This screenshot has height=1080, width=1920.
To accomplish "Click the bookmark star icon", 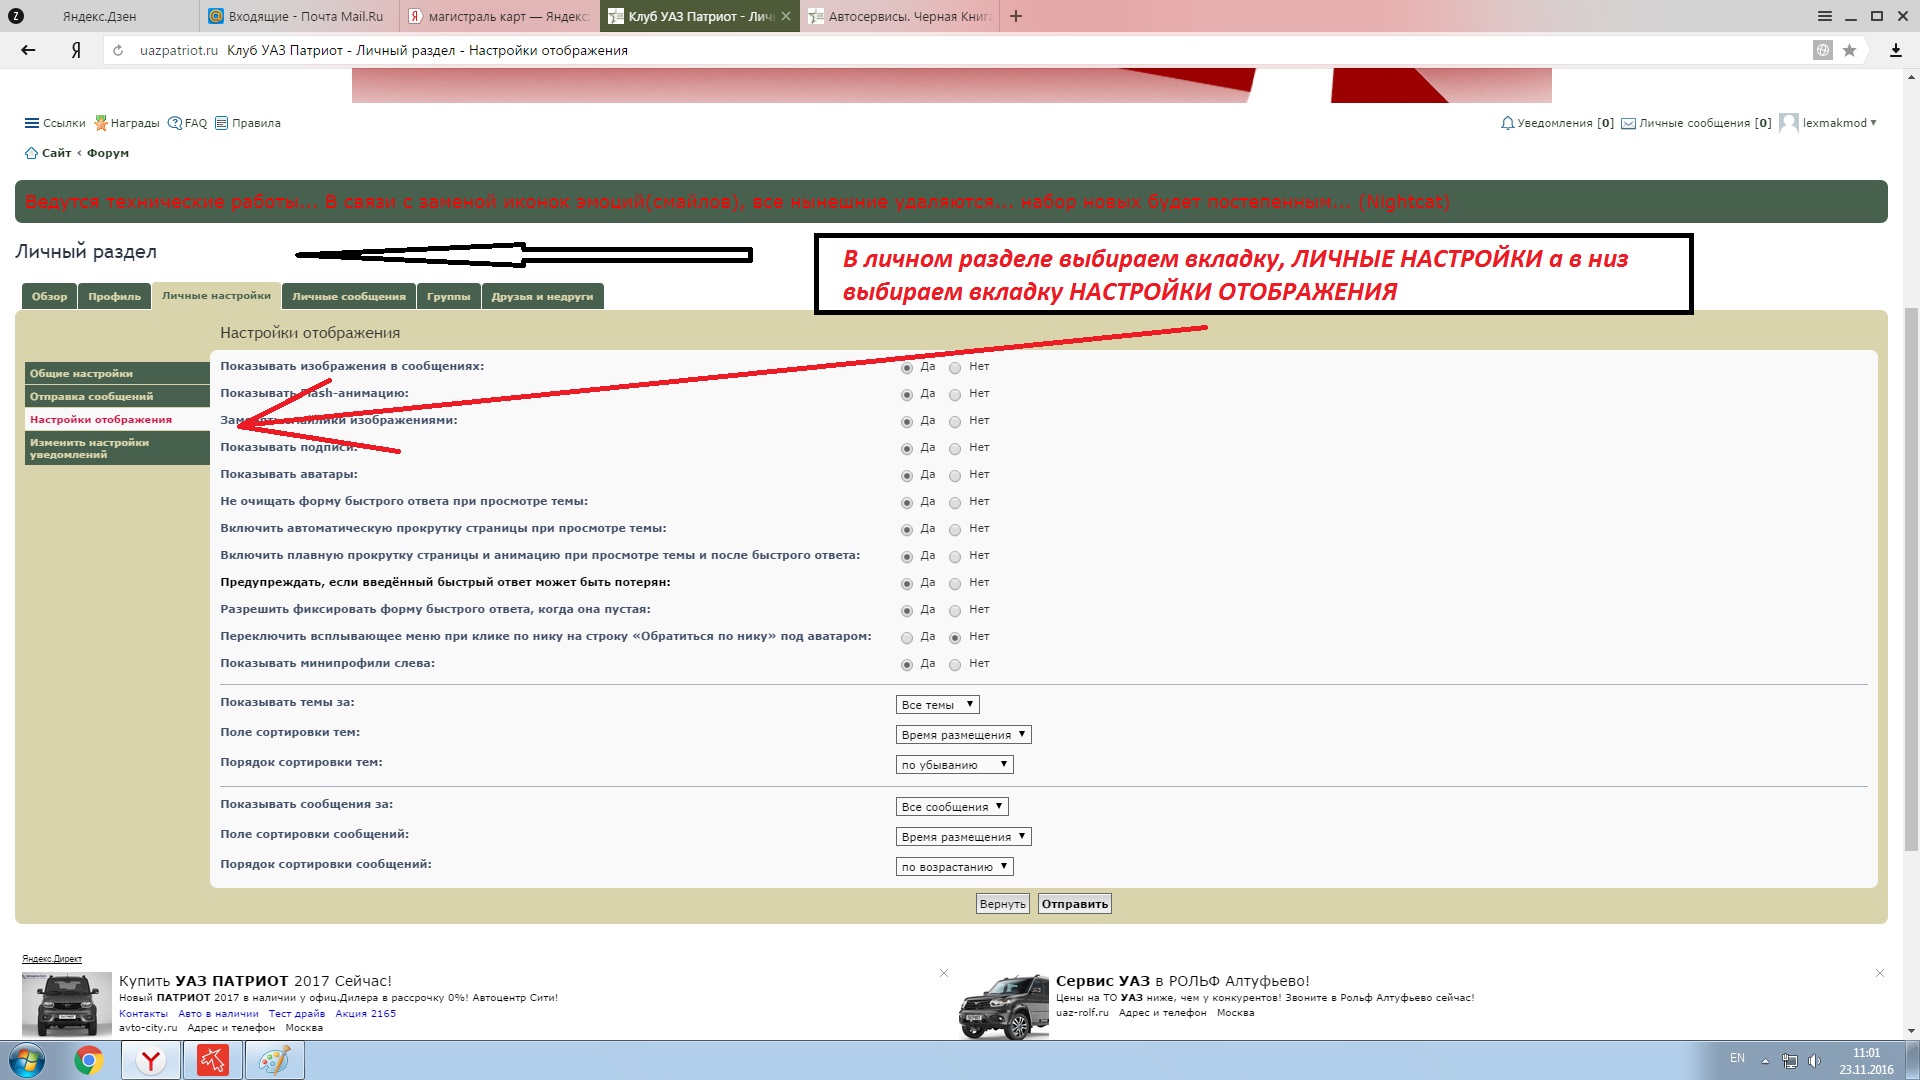I will [x=1850, y=50].
